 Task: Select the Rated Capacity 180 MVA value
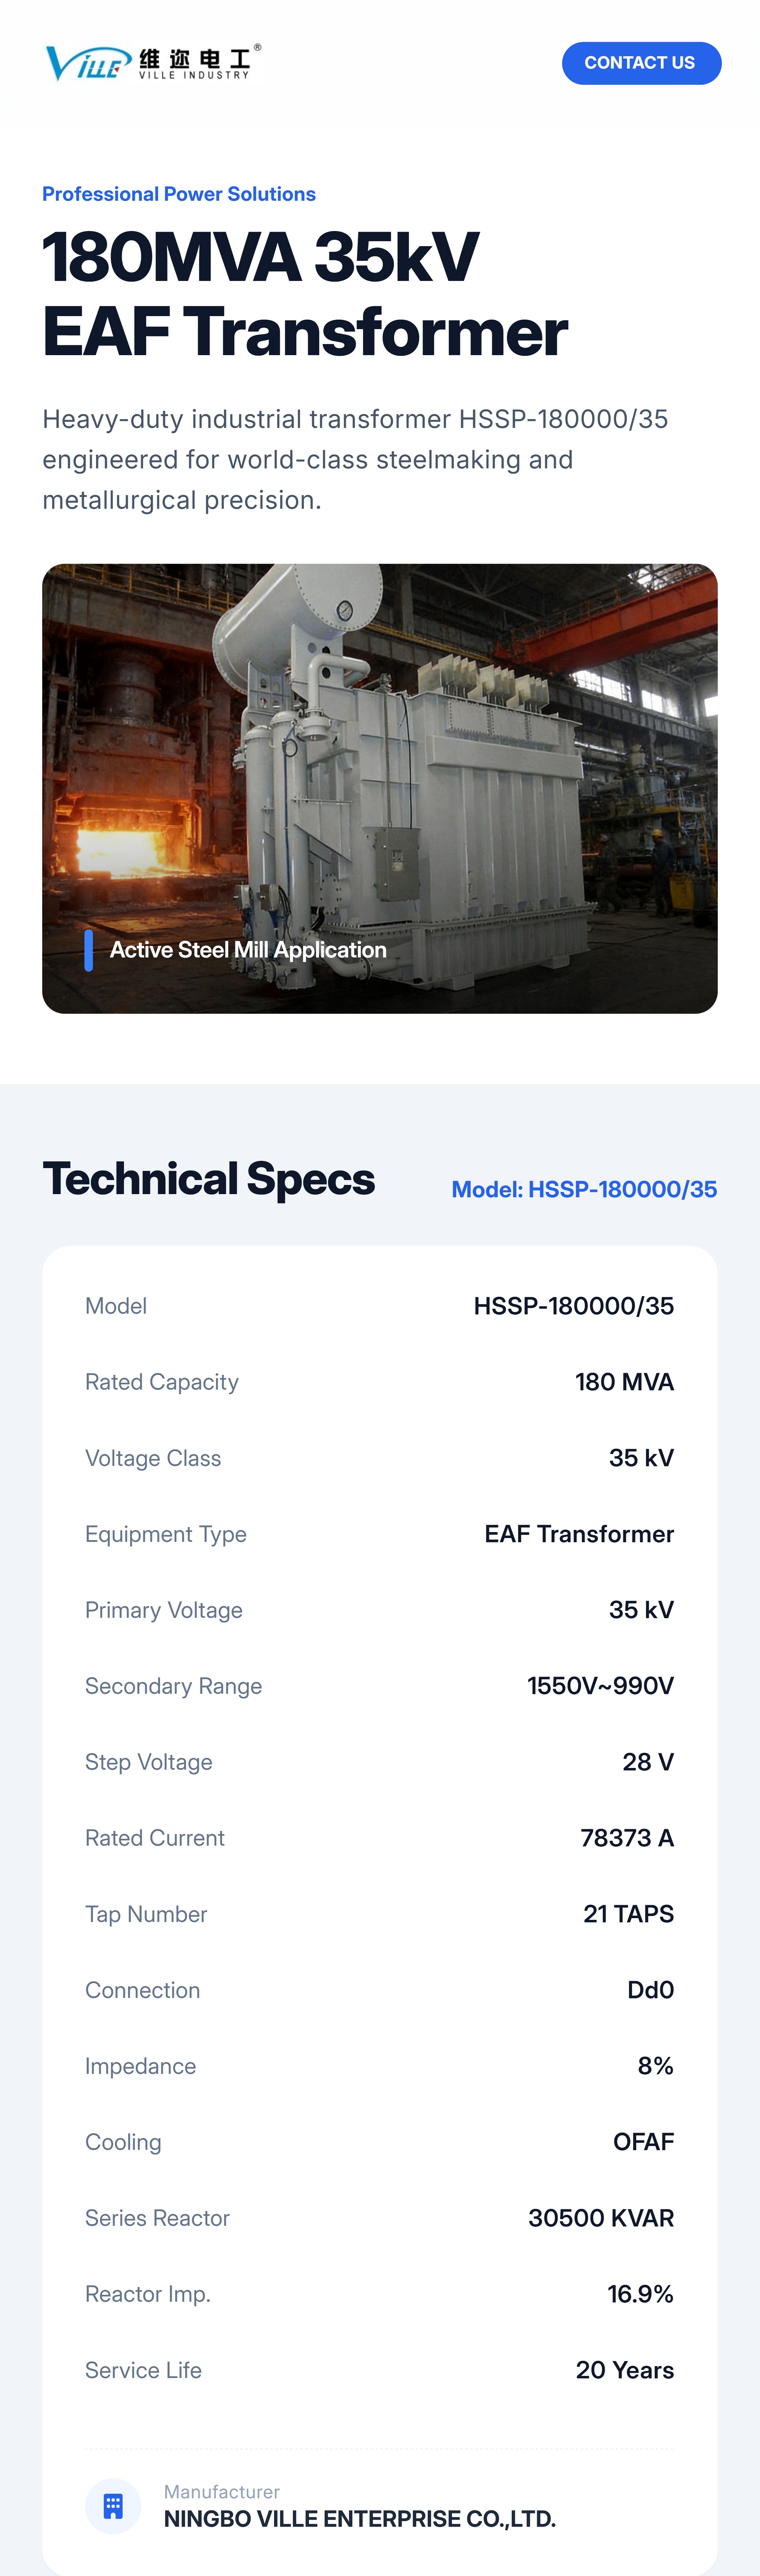(x=624, y=1382)
